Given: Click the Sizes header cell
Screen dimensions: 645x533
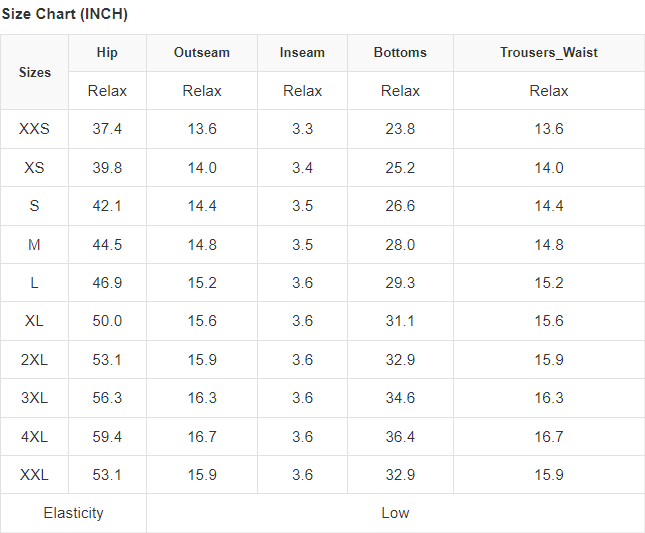Looking at the screenshot, I should [34, 72].
